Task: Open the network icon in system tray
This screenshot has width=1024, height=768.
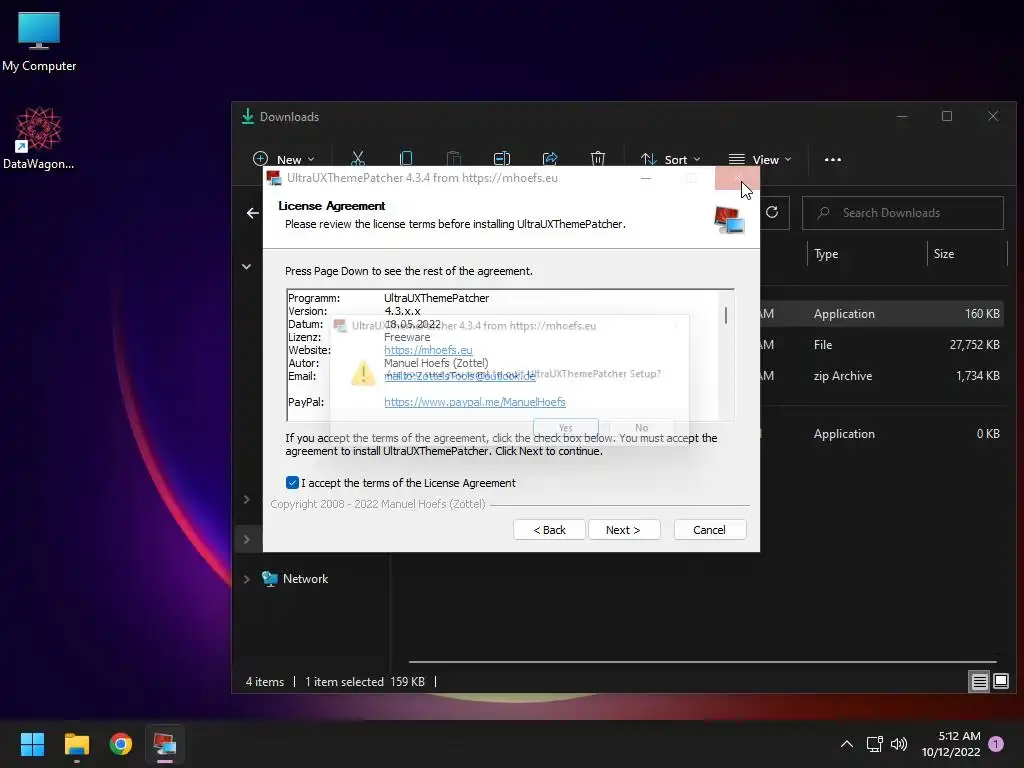Action: (x=874, y=744)
